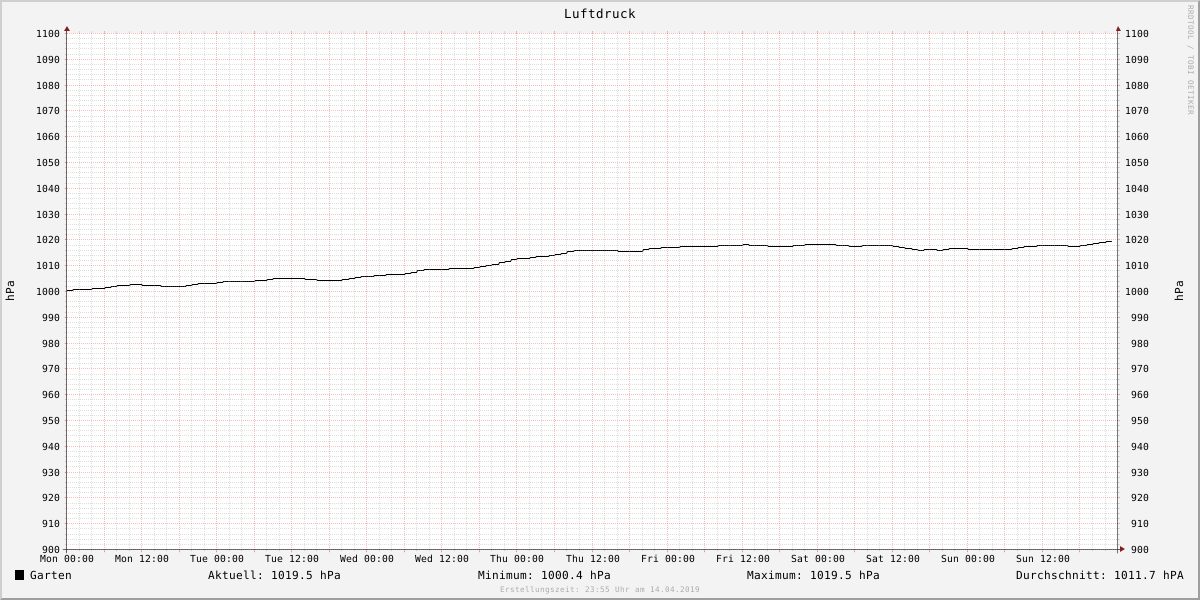Click the Fri 00:00 time axis label
The height and width of the screenshot is (600, 1200).
668,559
